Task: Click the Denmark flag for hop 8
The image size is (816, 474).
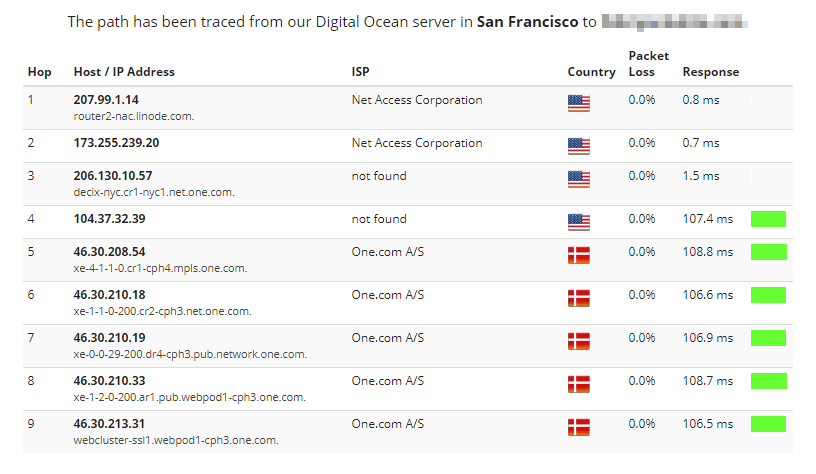Action: 578,384
